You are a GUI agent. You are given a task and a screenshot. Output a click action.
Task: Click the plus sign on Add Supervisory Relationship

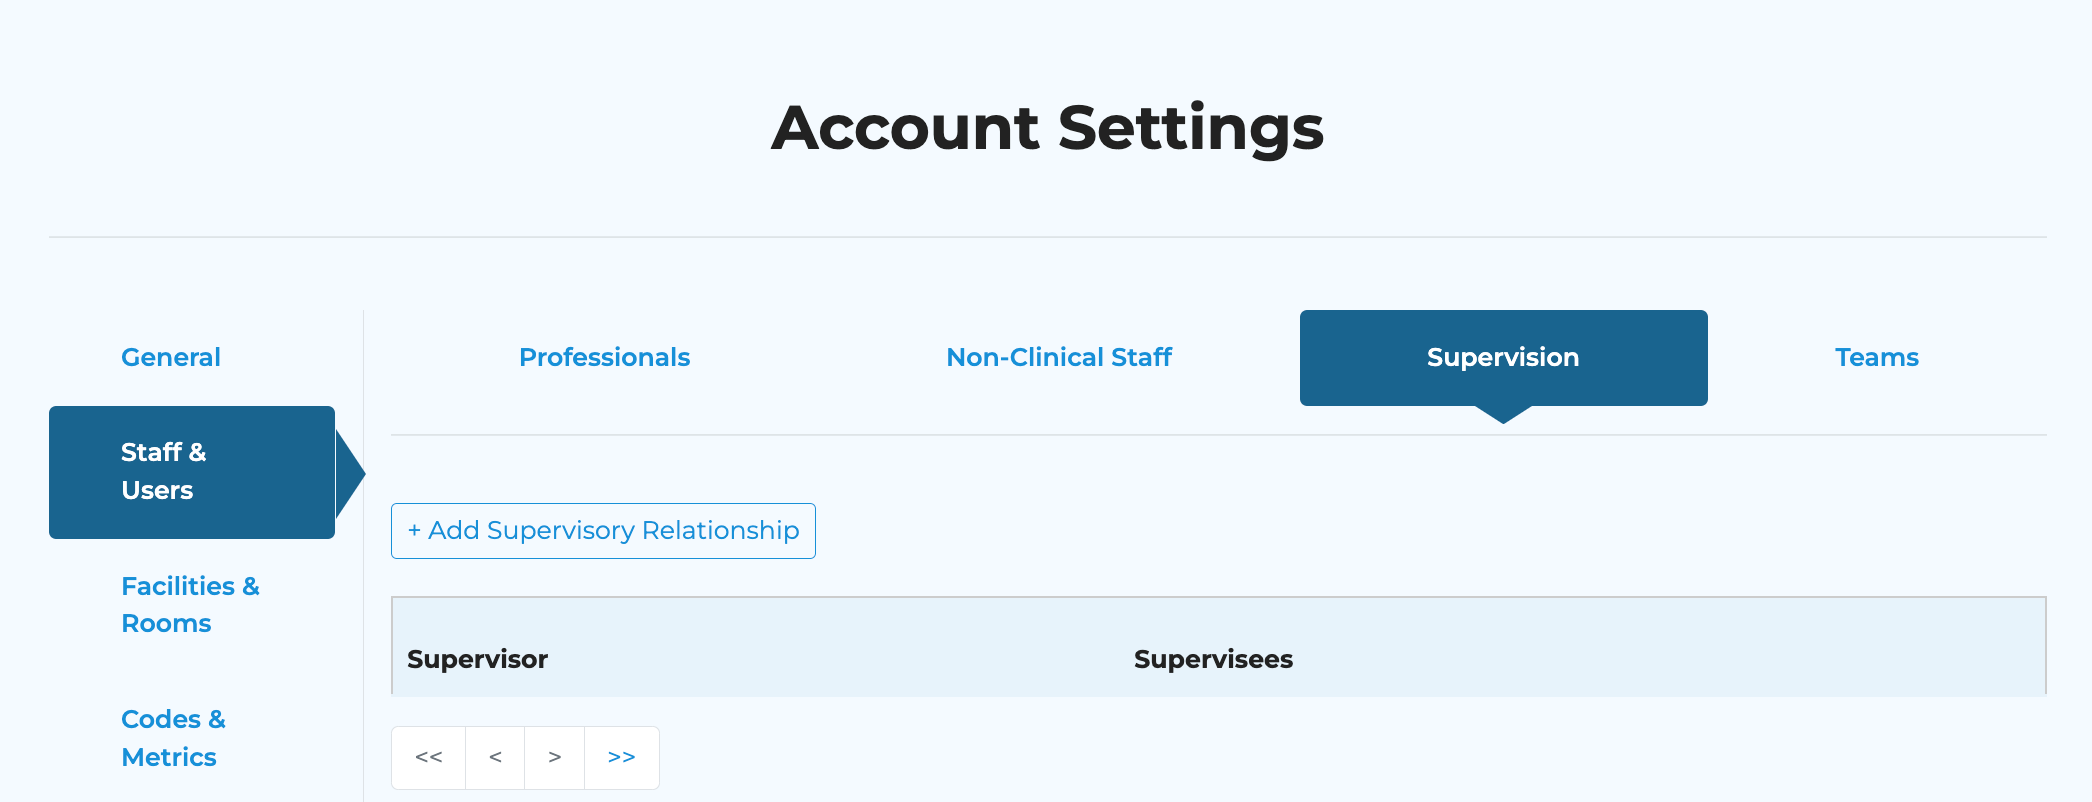point(414,531)
